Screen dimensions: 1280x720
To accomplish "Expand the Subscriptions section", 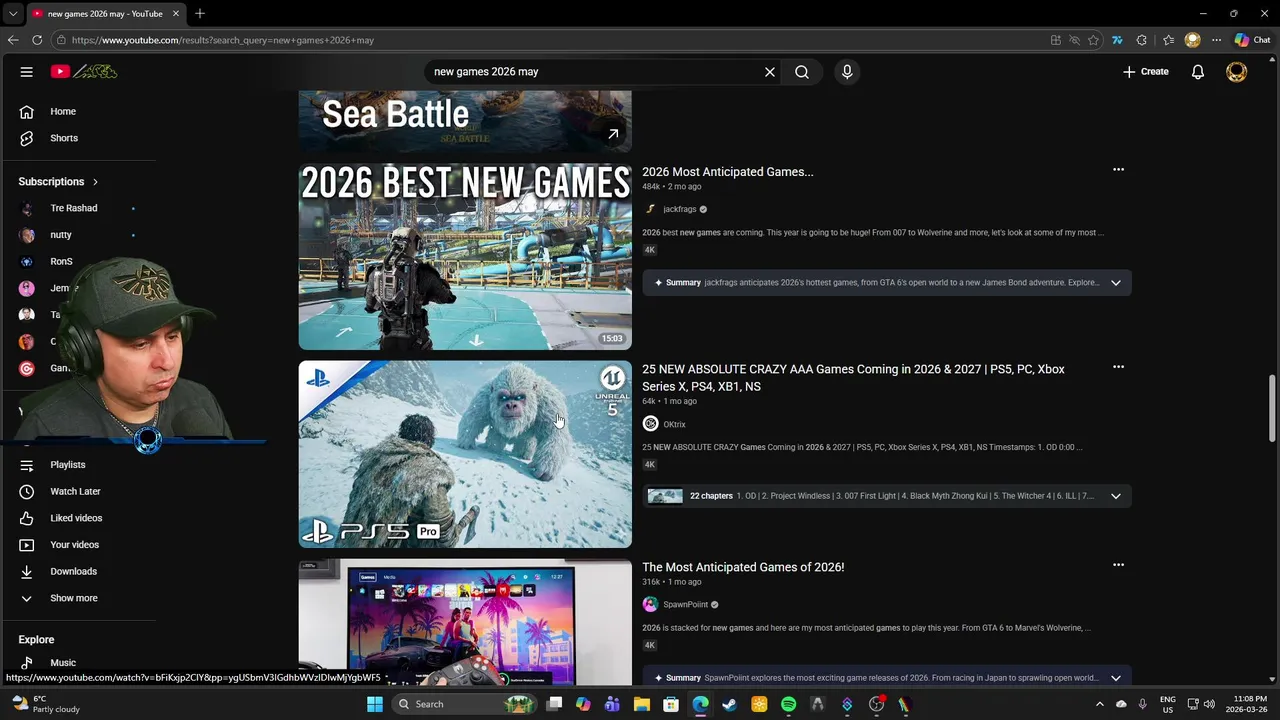I will [x=58, y=182].
